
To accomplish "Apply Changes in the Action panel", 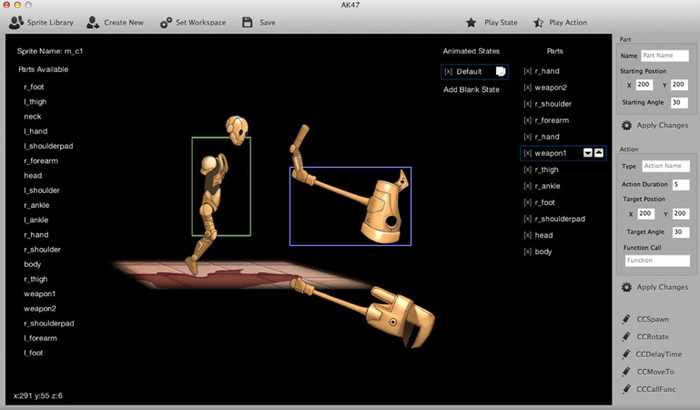I will 655,287.
